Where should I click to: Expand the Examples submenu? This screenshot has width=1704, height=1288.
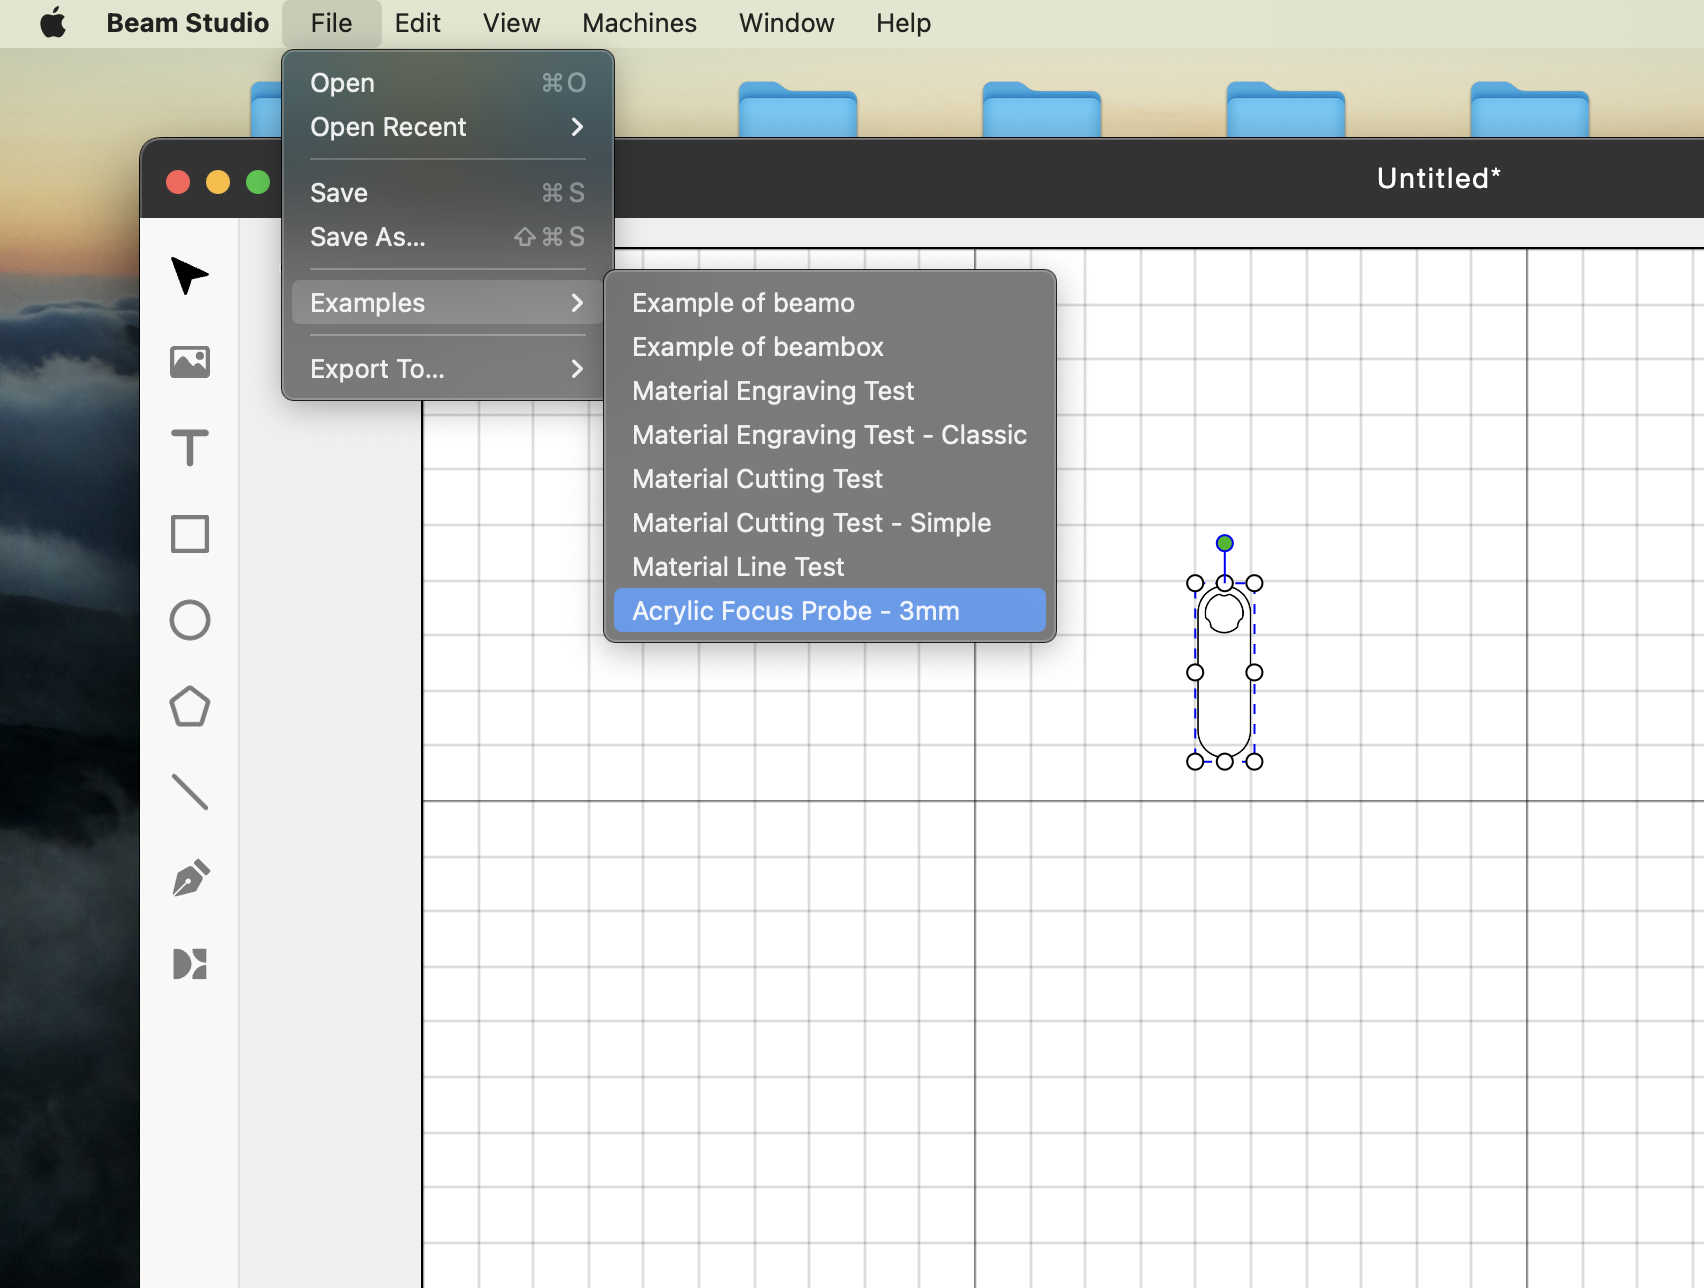[367, 302]
